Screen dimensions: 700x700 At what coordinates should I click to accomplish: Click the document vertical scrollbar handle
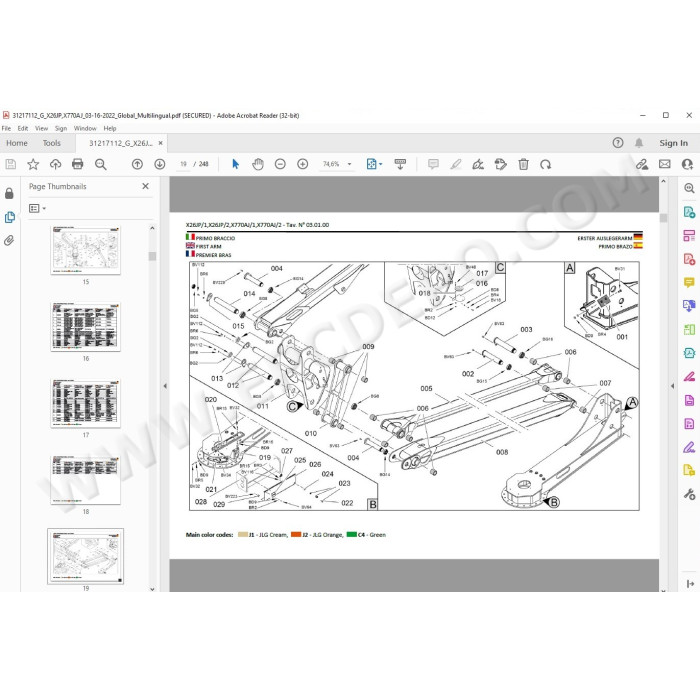[x=663, y=218]
